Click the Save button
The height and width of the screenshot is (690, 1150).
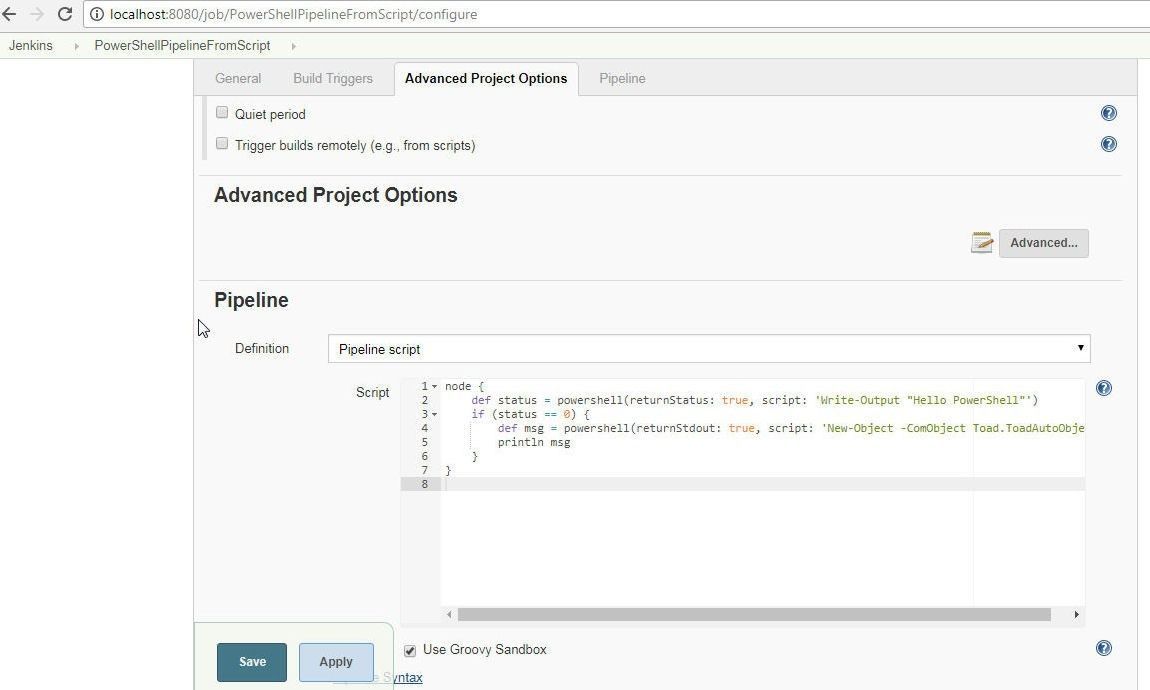pos(252,661)
